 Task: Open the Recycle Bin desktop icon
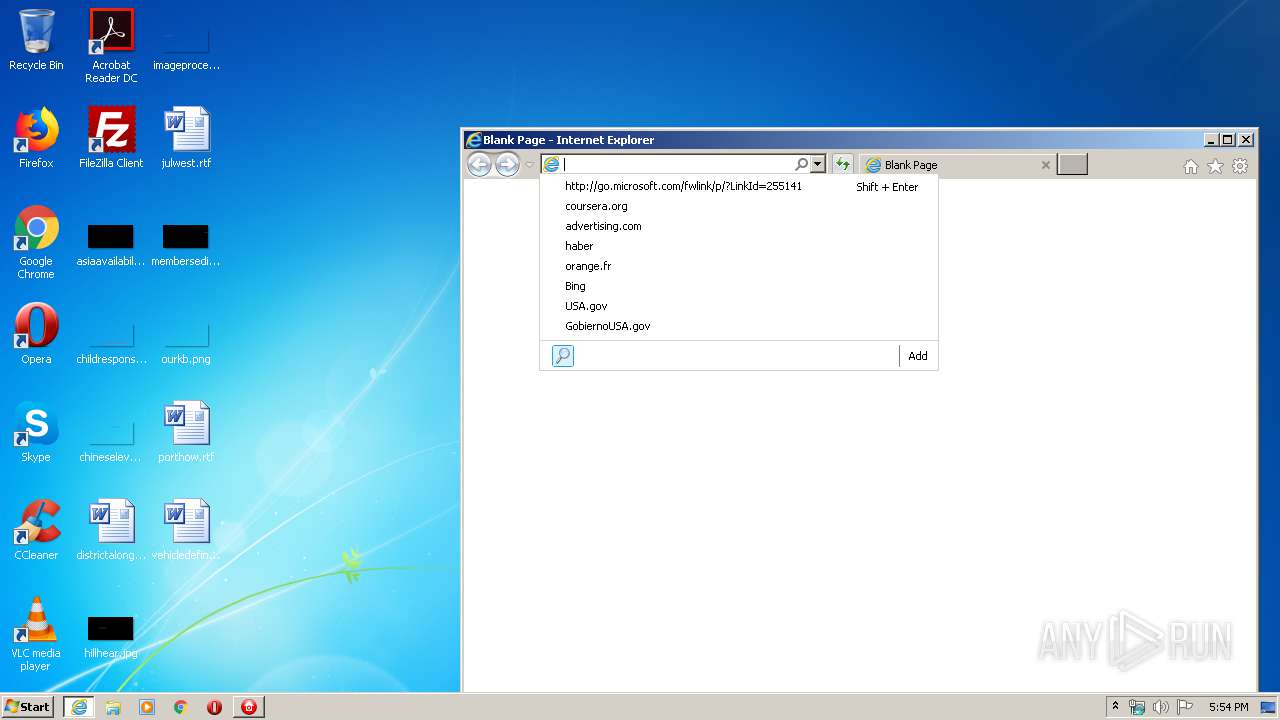coord(36,41)
